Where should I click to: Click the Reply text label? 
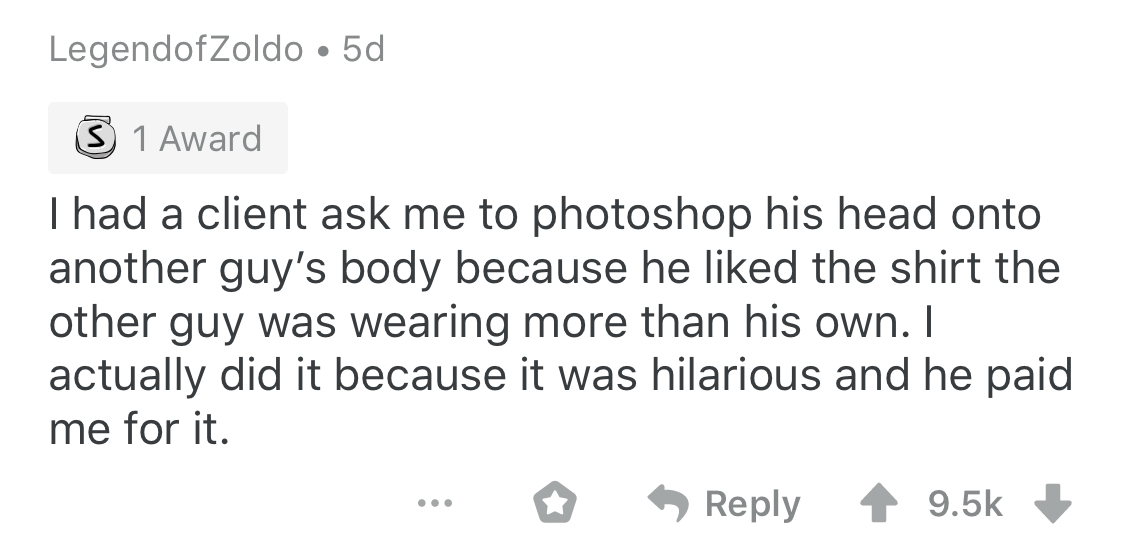(x=752, y=504)
